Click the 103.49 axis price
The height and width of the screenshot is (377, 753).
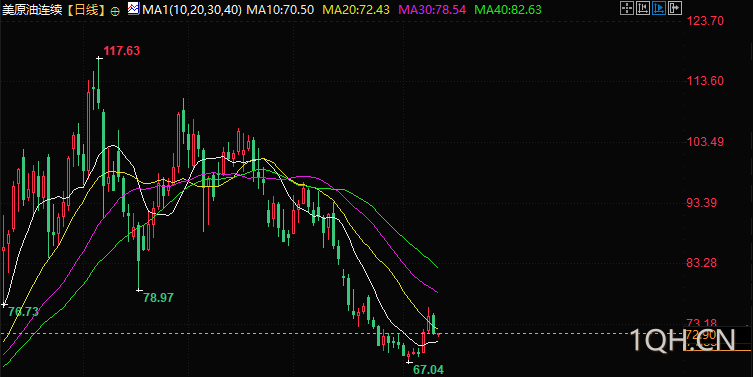coord(705,142)
